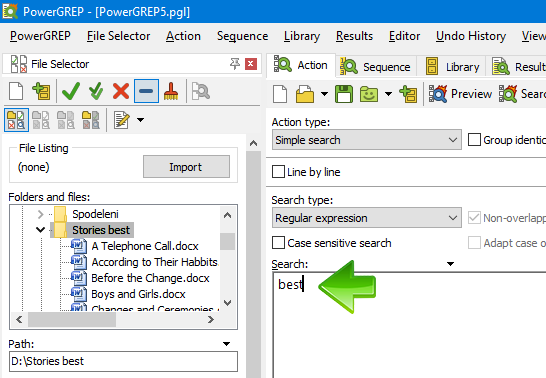This screenshot has height=378, width=546.
Task: Open the dropdown arrow above the Search box
Action: click(x=450, y=264)
